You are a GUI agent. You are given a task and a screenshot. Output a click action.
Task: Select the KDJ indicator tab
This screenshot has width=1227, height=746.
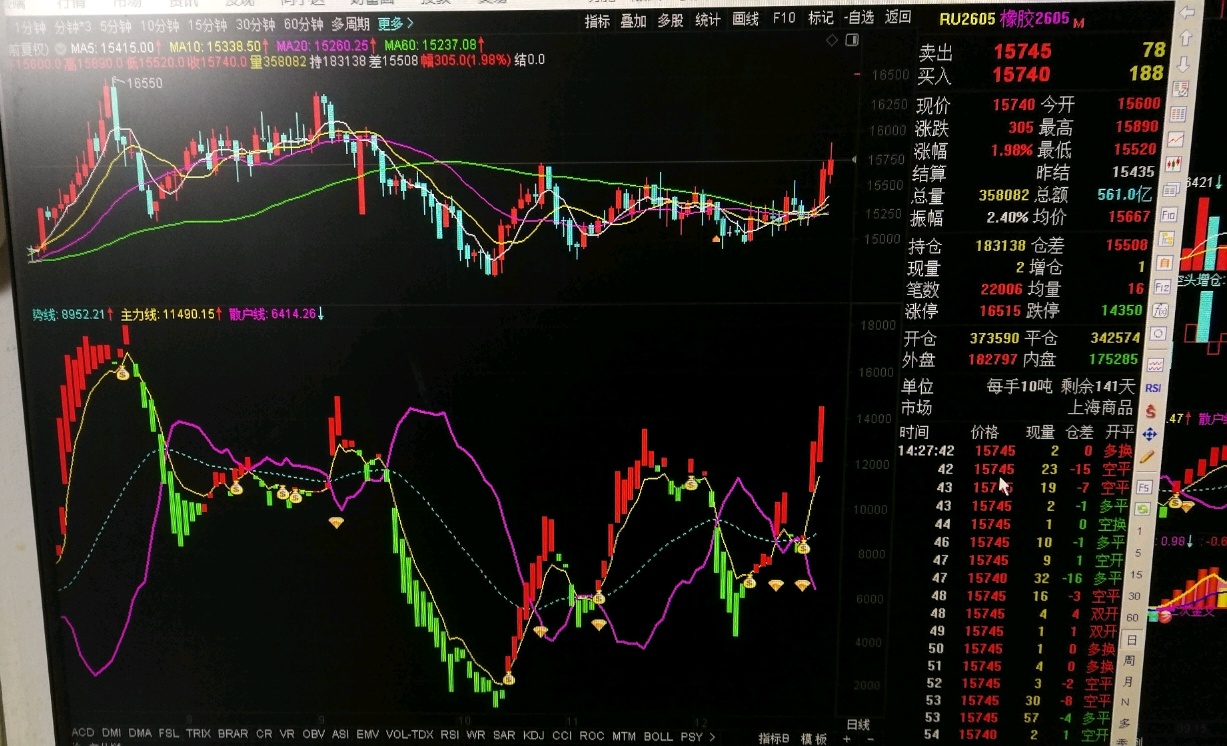click(x=533, y=736)
